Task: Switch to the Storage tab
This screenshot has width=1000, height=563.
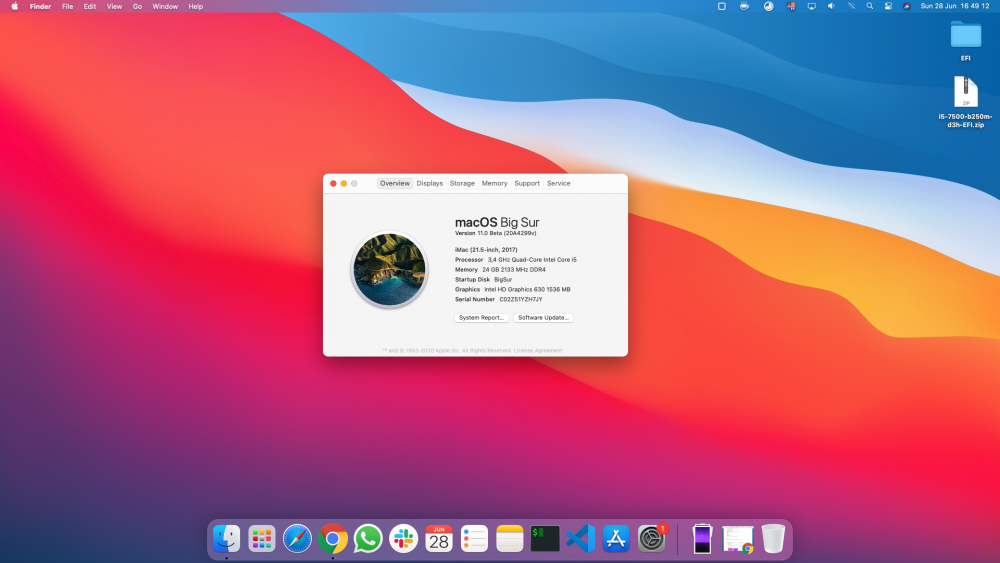Action: (462, 184)
